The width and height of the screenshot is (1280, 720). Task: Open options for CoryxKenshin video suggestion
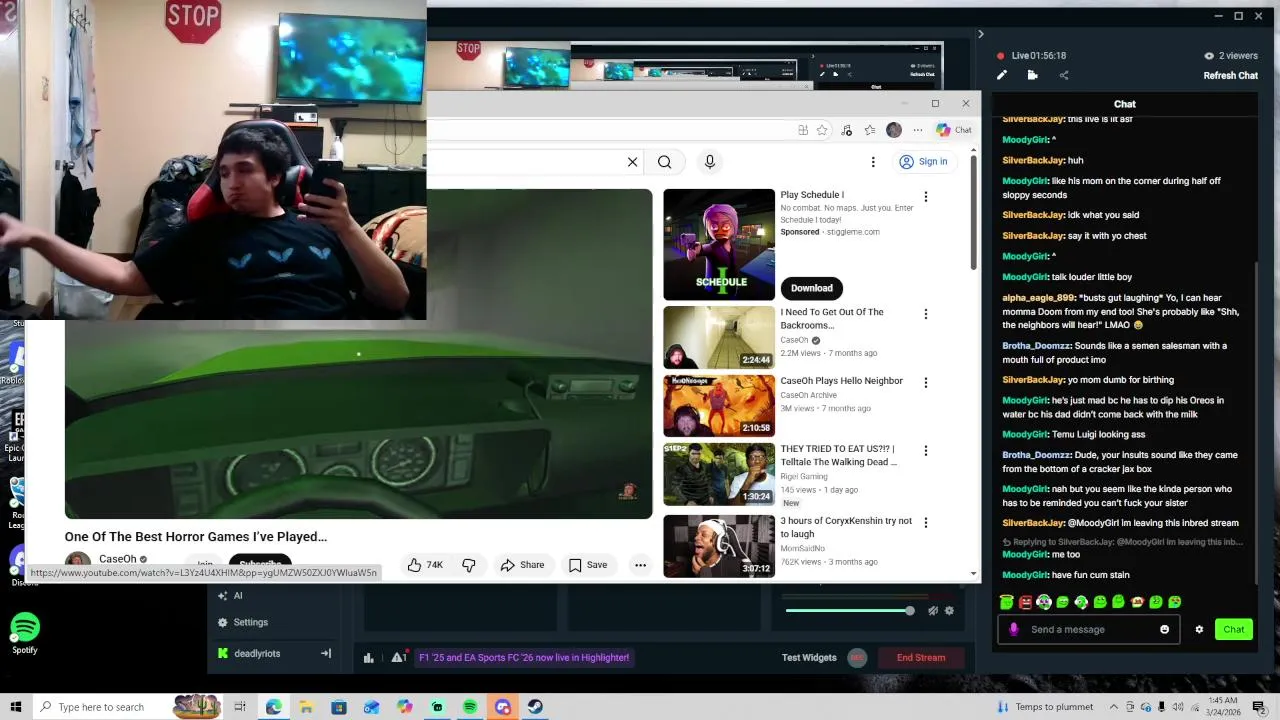[926, 523]
